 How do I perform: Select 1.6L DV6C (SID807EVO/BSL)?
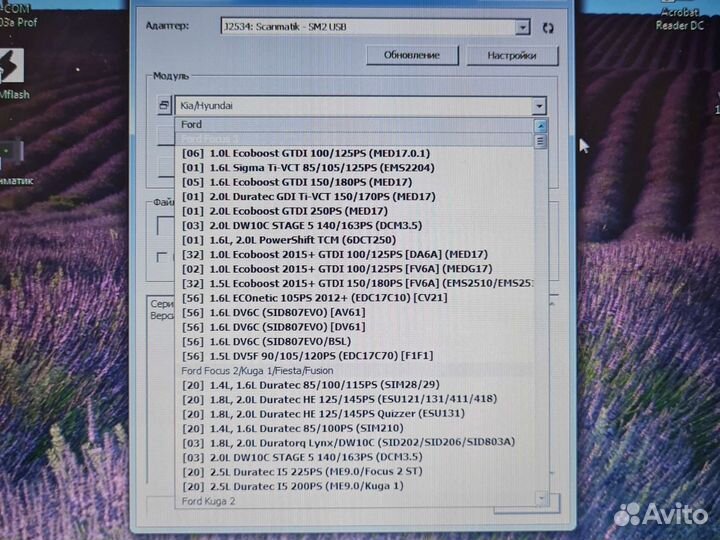tap(354, 342)
